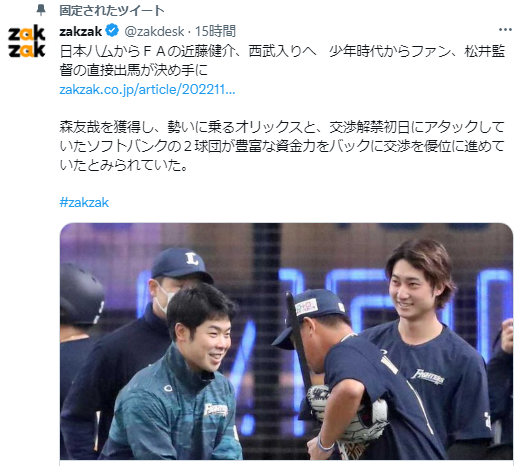Viewport: 527px width, 466px height.
Task: Open the #zakzak hashtag
Action: (x=84, y=202)
